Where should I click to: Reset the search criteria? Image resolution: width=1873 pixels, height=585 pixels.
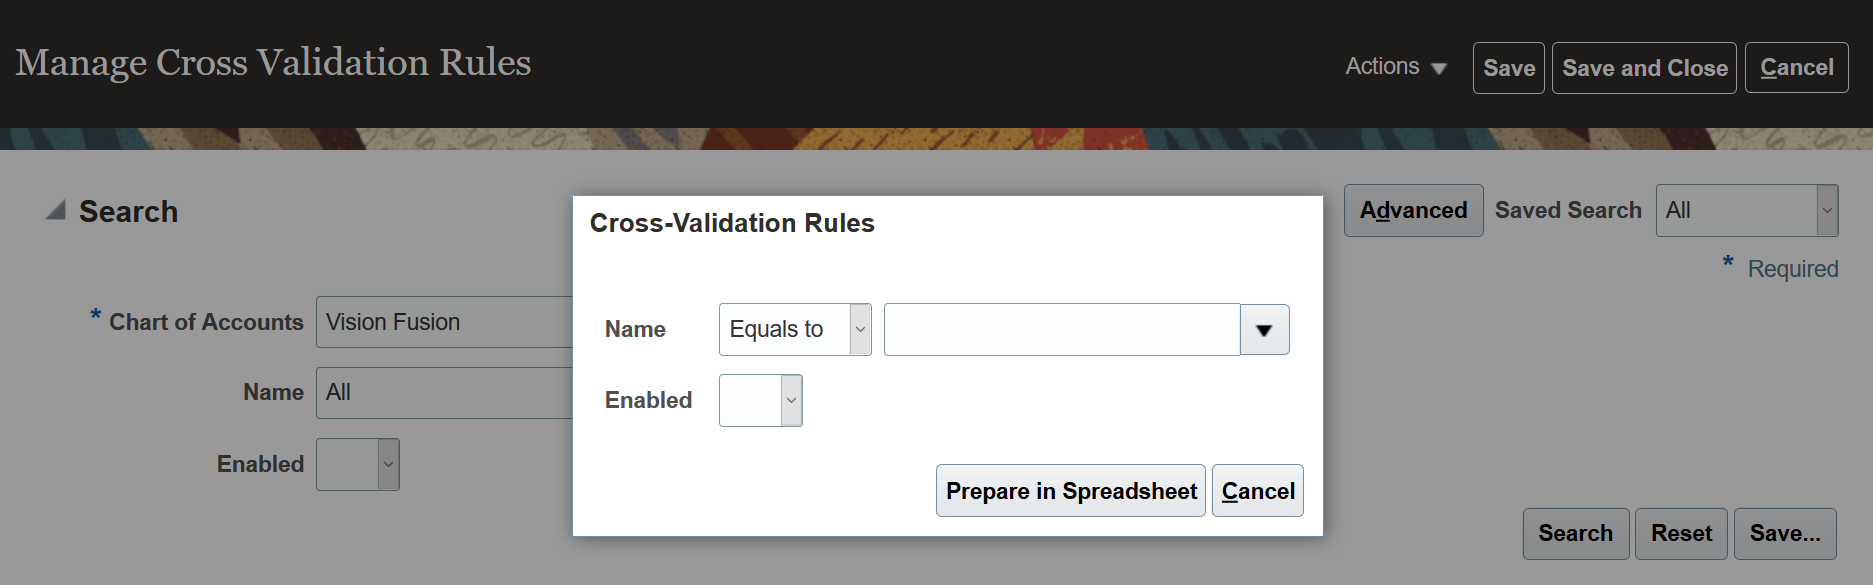click(x=1681, y=534)
